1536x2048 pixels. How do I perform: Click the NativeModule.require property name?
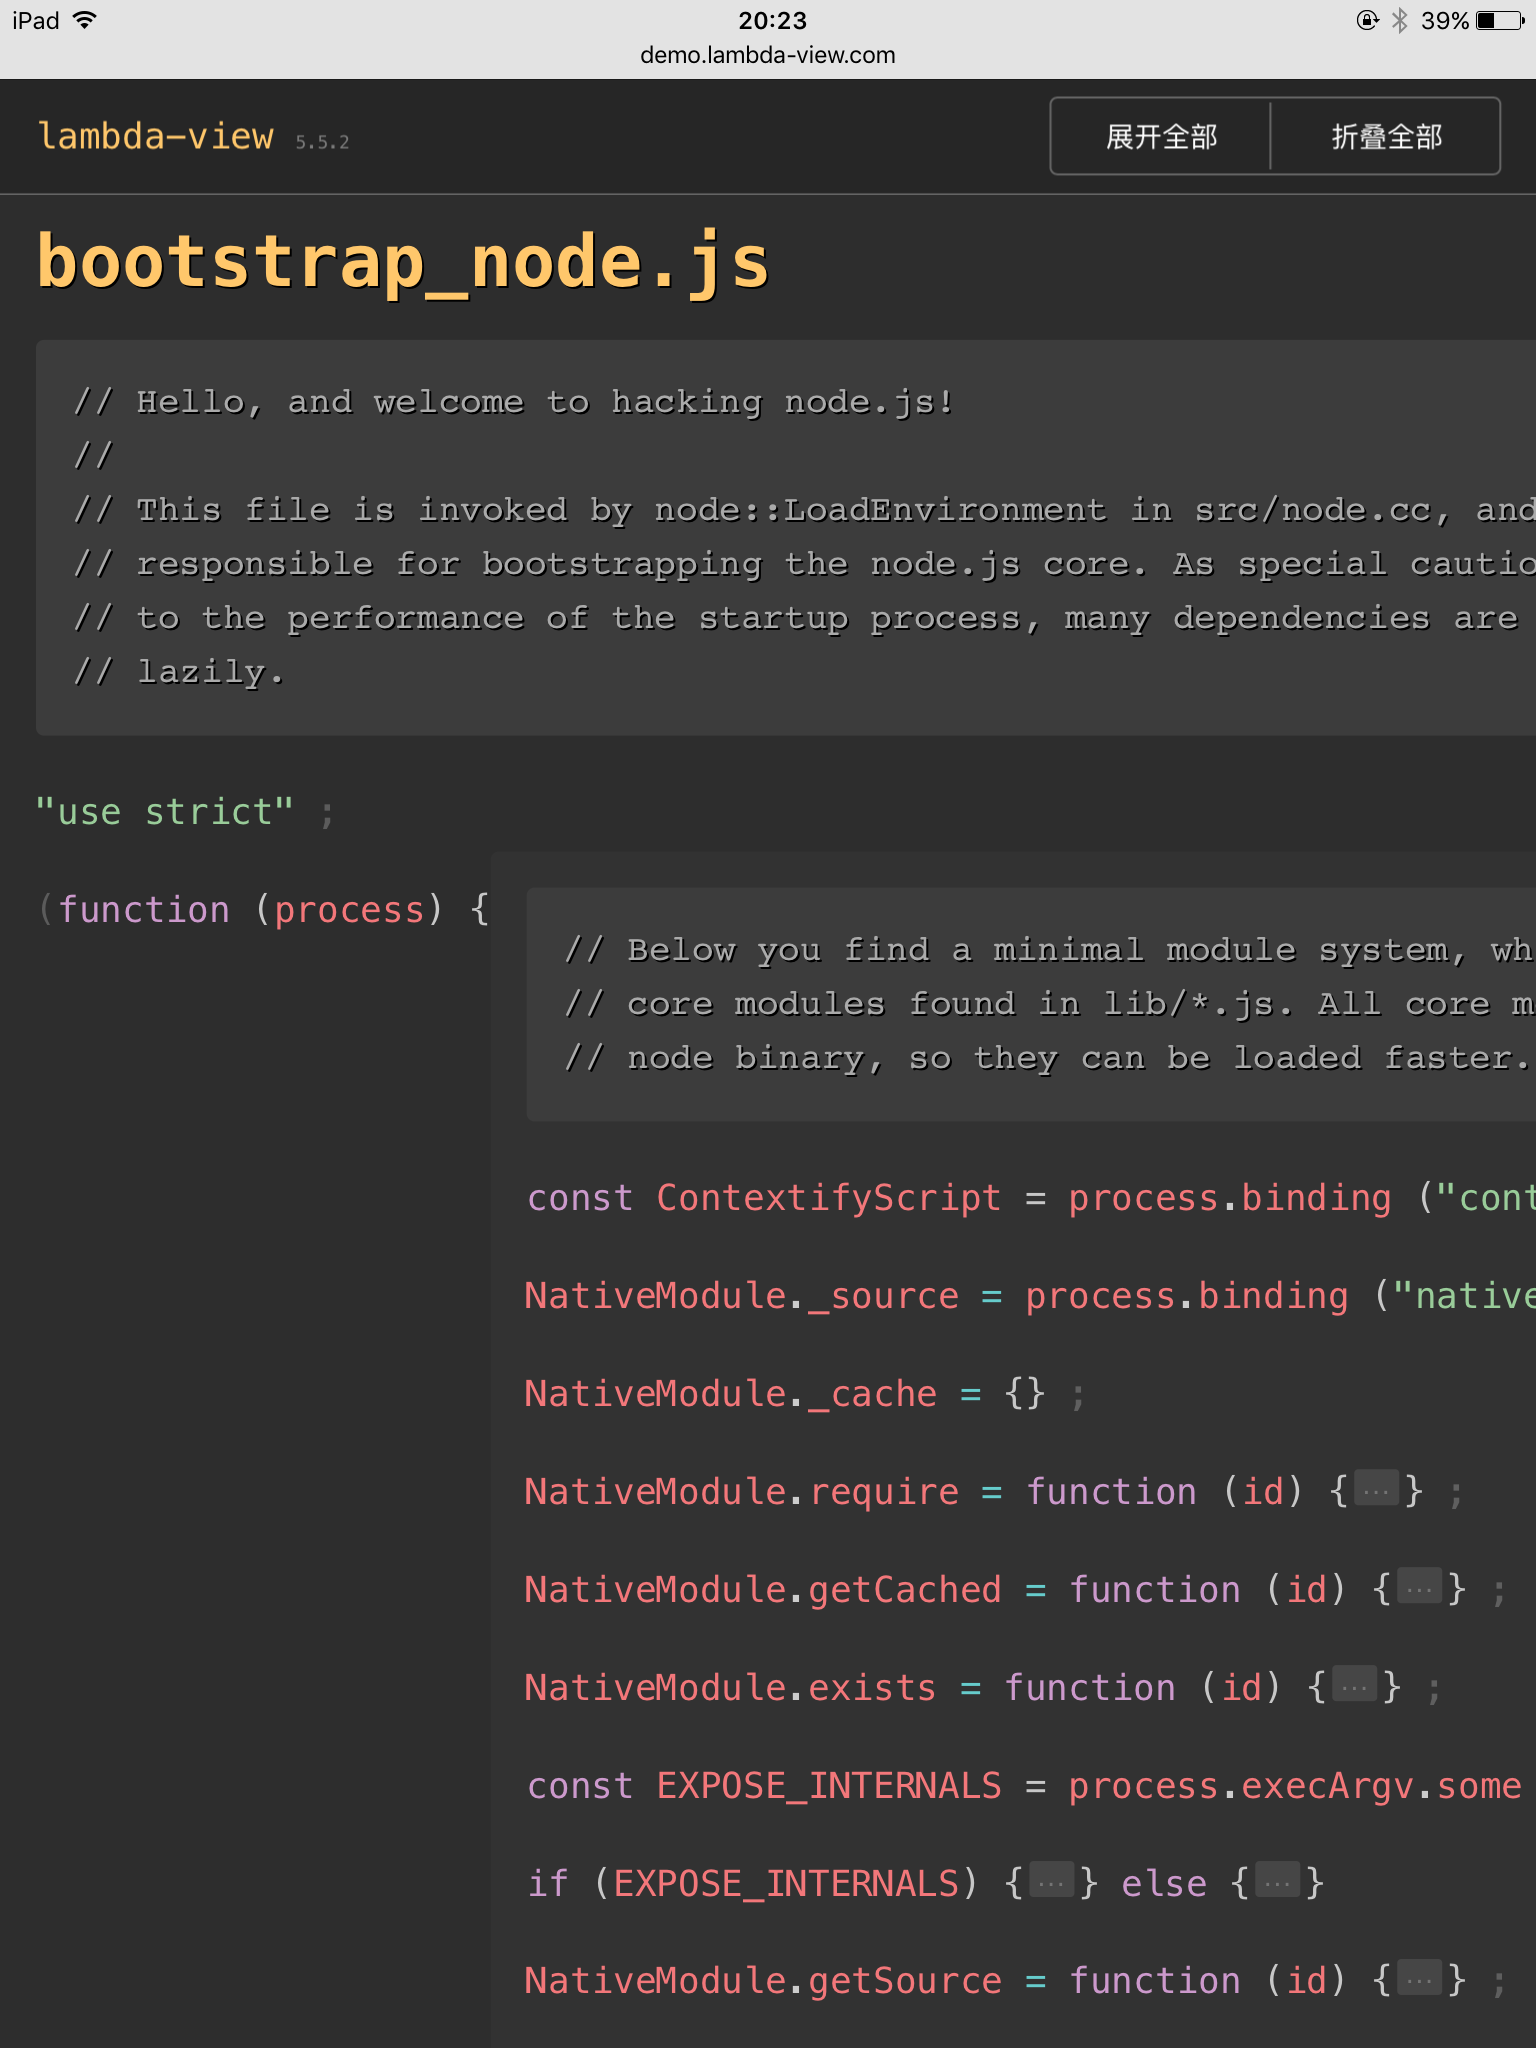pos(884,1491)
